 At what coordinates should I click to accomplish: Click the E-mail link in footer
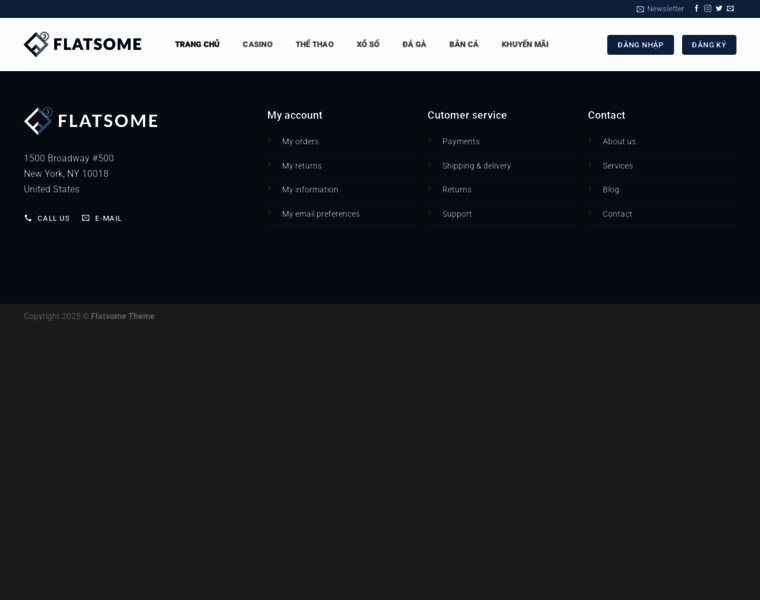(102, 218)
